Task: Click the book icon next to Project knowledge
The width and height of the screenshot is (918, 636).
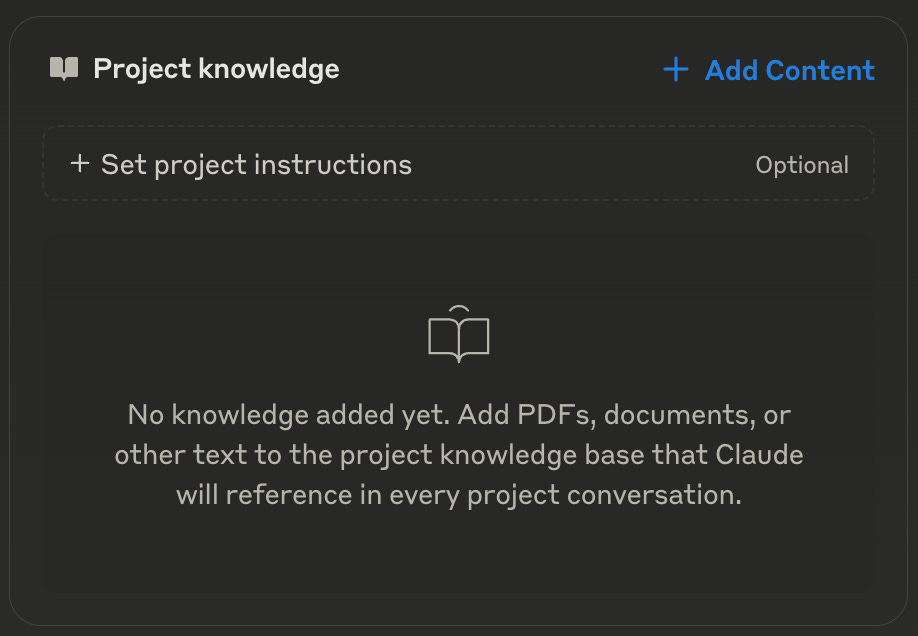Action: coord(64,69)
